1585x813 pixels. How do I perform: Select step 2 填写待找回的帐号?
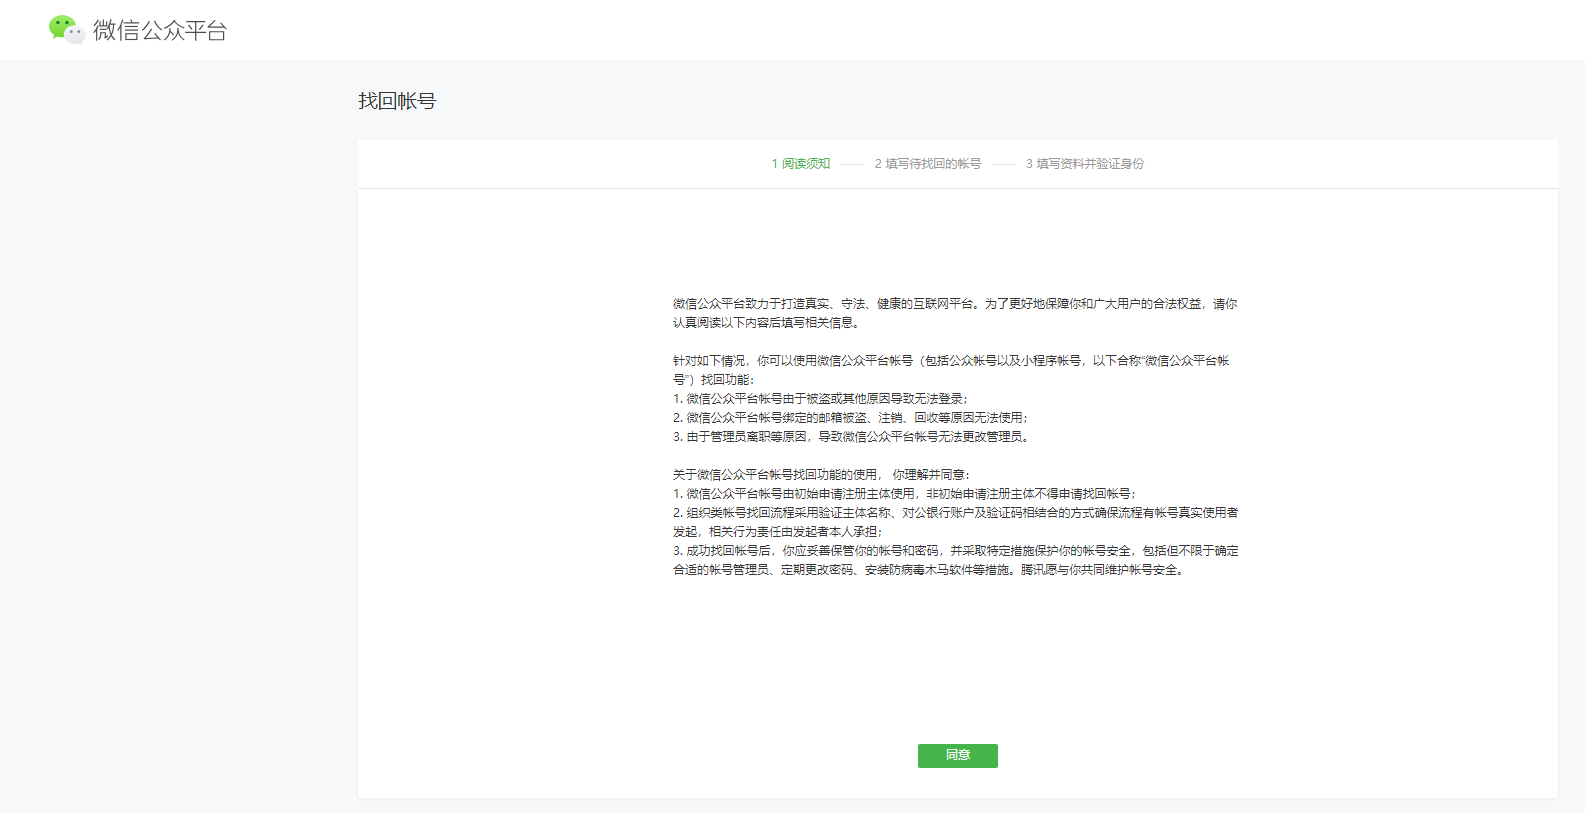(x=928, y=164)
